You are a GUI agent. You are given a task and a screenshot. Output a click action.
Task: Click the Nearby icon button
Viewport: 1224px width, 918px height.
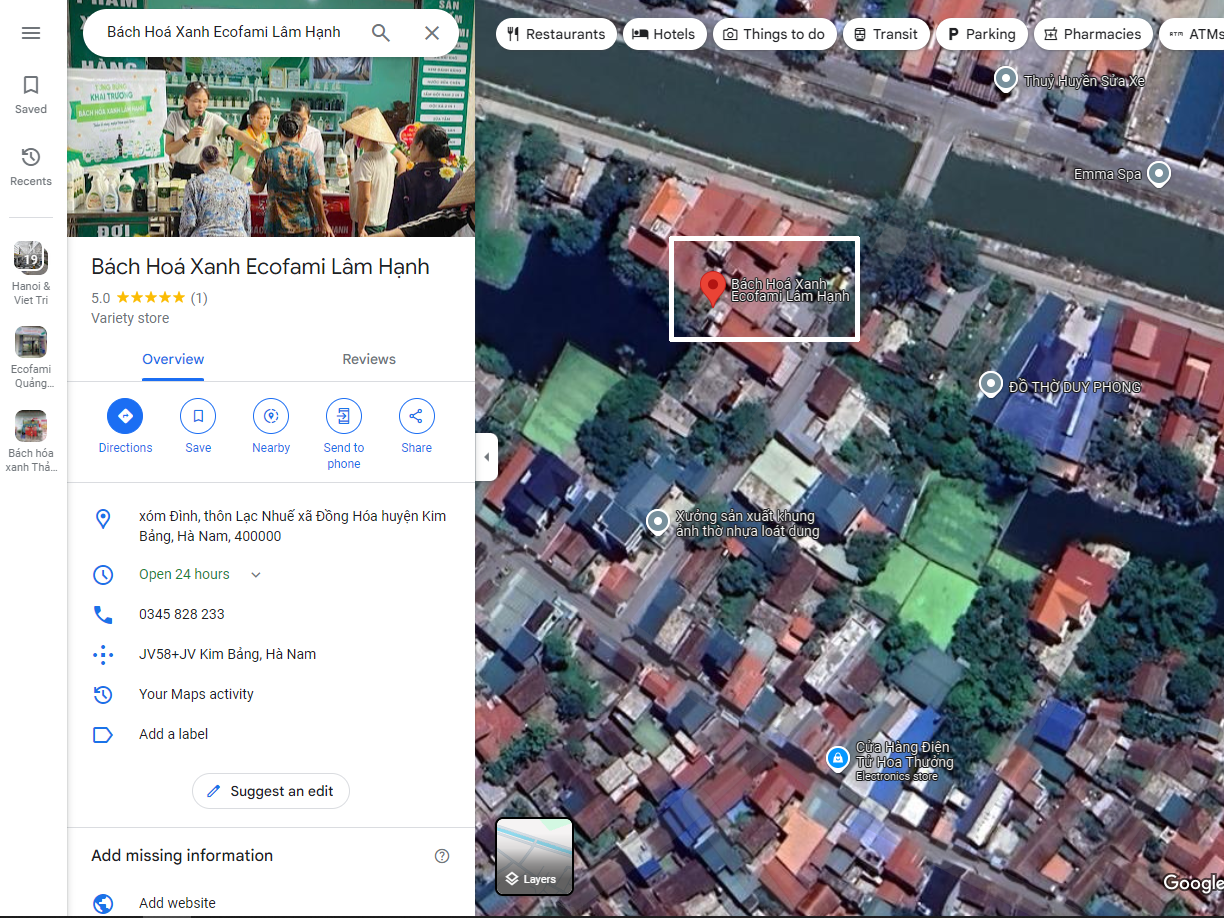[271, 416]
